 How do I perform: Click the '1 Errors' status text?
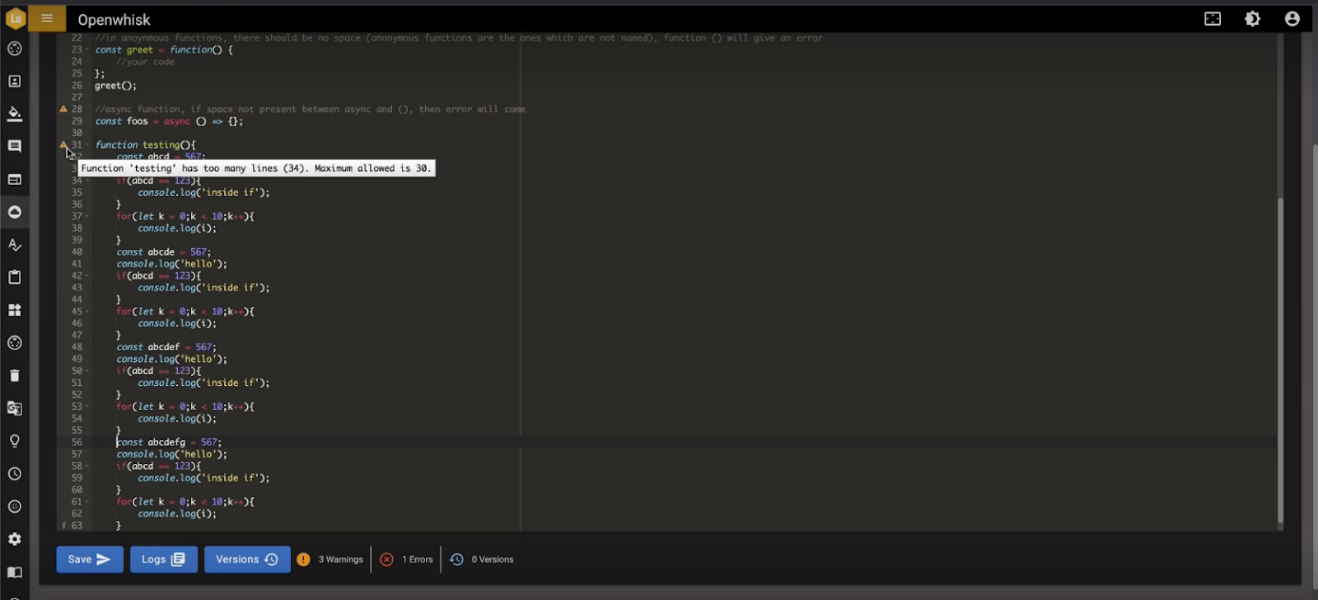[418, 559]
